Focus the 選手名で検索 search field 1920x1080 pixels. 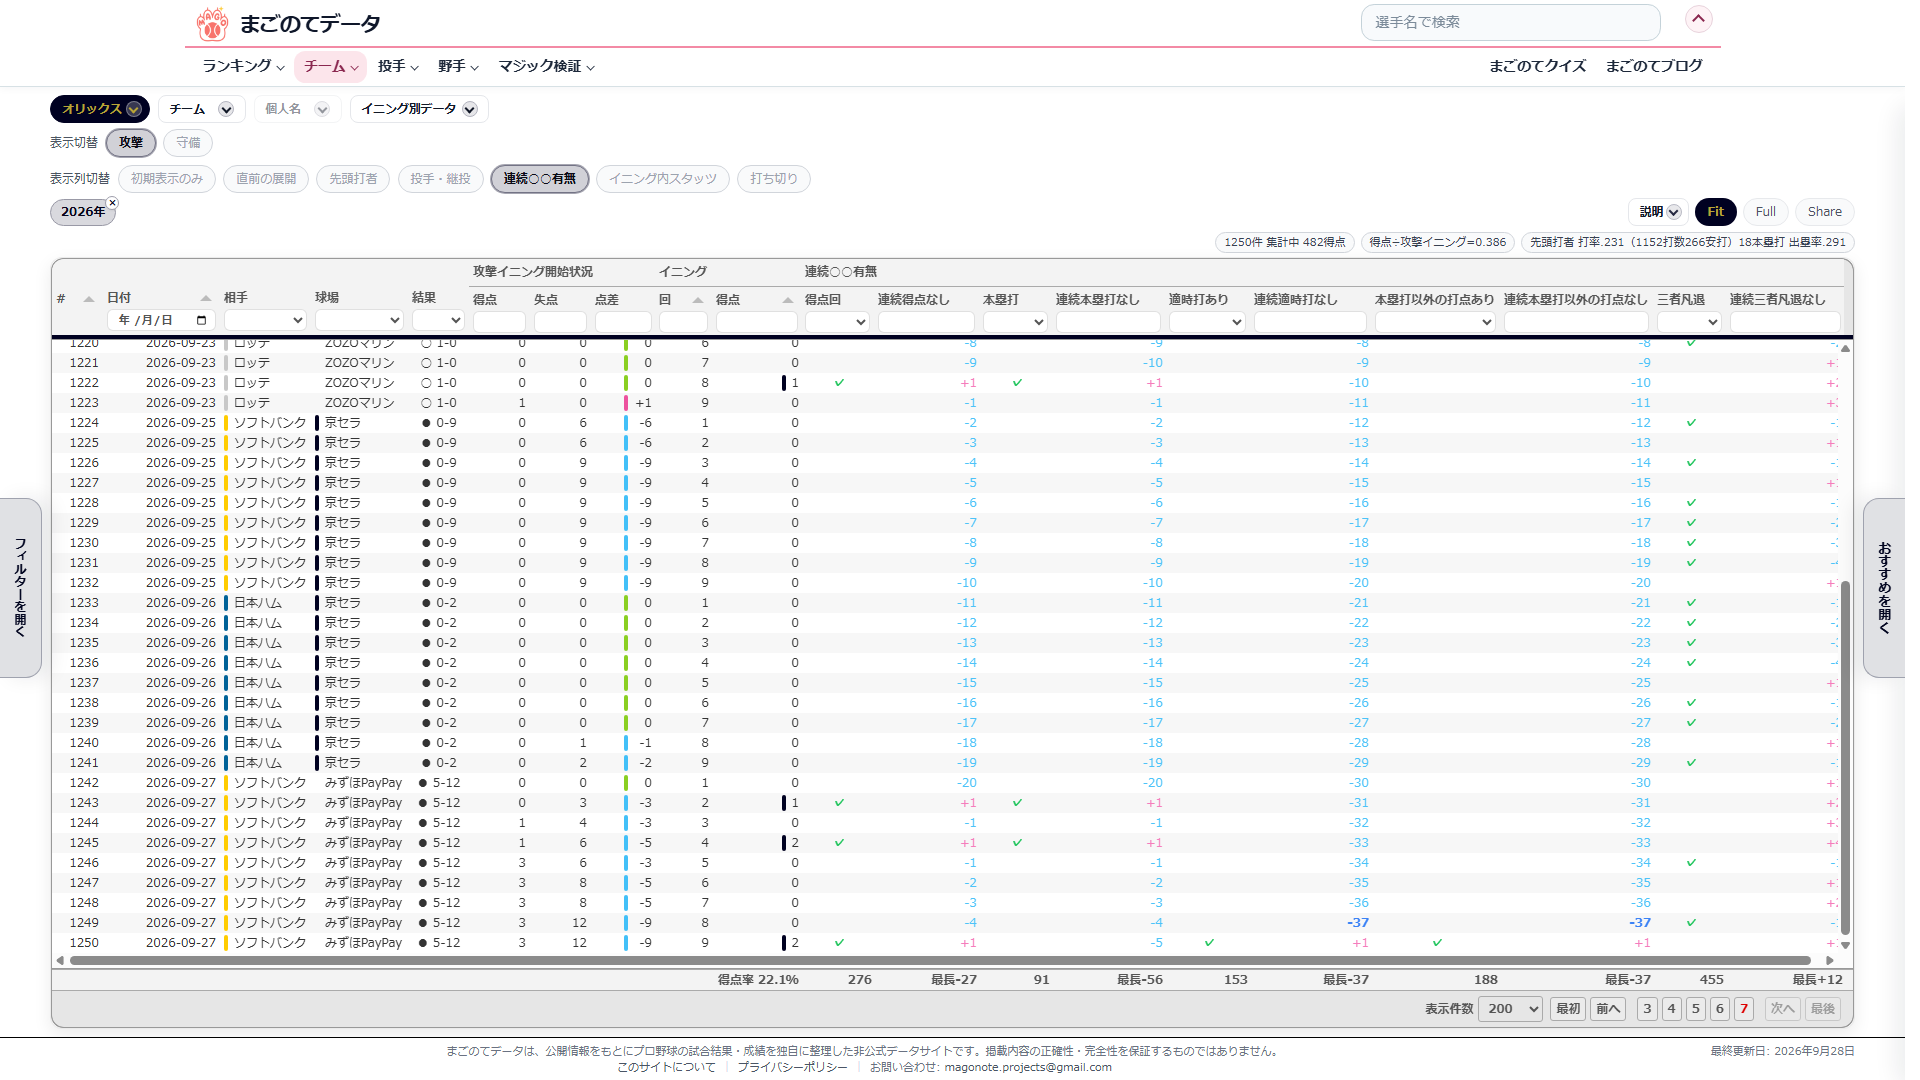point(1510,22)
